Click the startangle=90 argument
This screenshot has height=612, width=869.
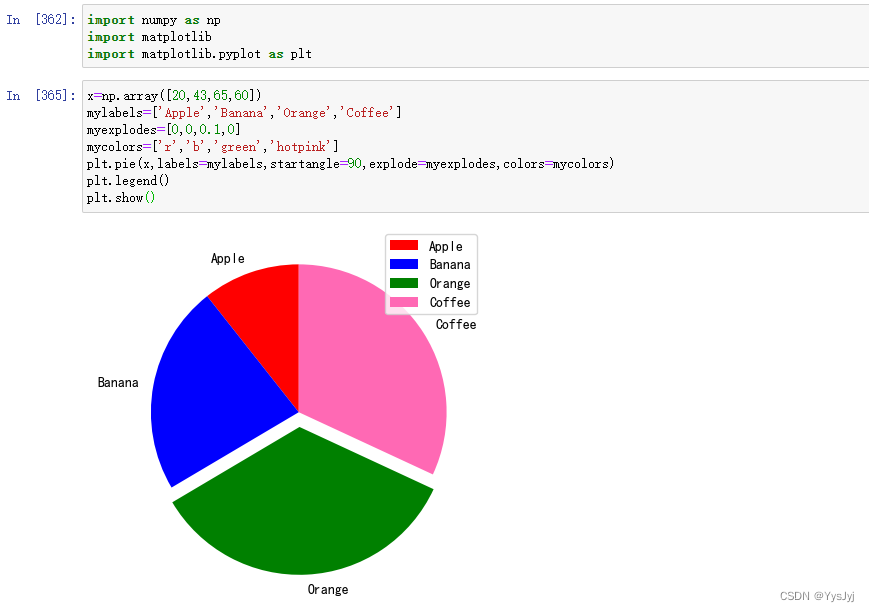pos(316,164)
